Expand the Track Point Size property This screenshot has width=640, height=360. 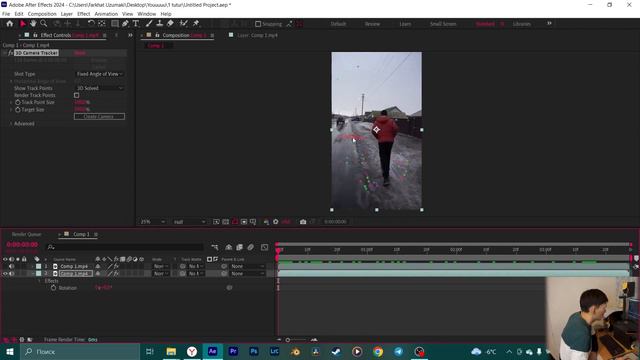[11, 102]
